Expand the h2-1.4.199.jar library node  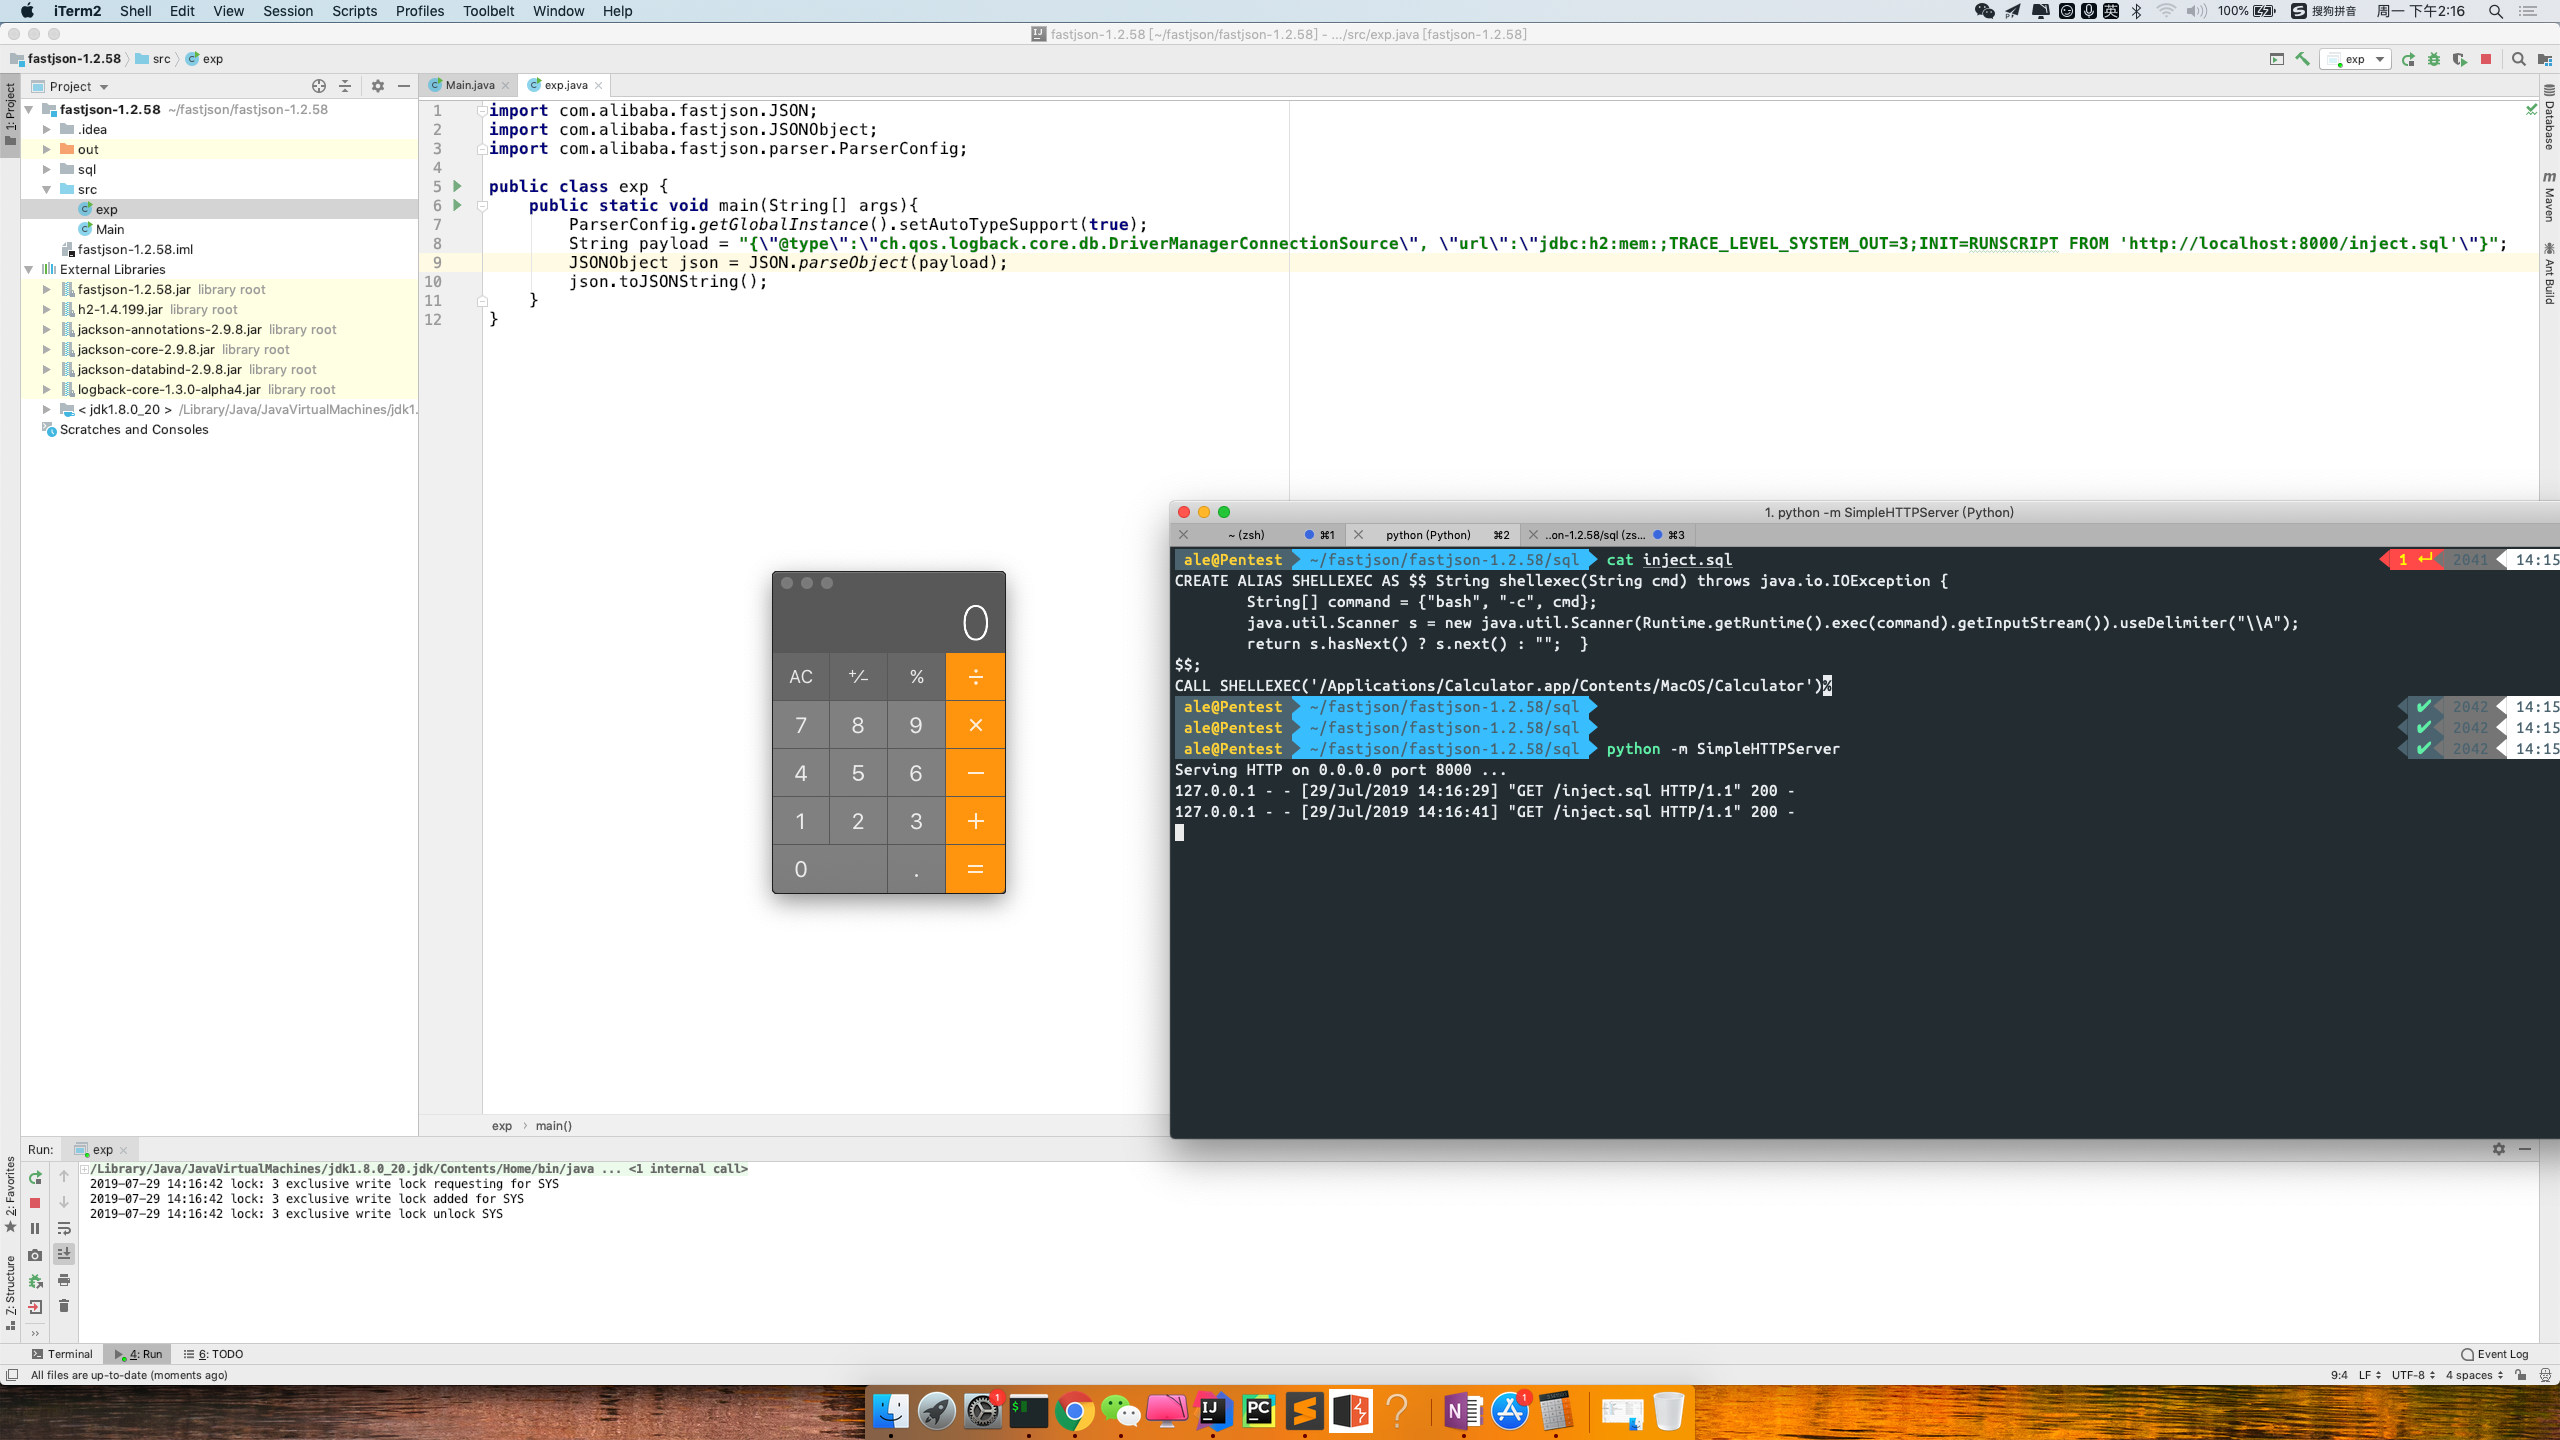46,309
